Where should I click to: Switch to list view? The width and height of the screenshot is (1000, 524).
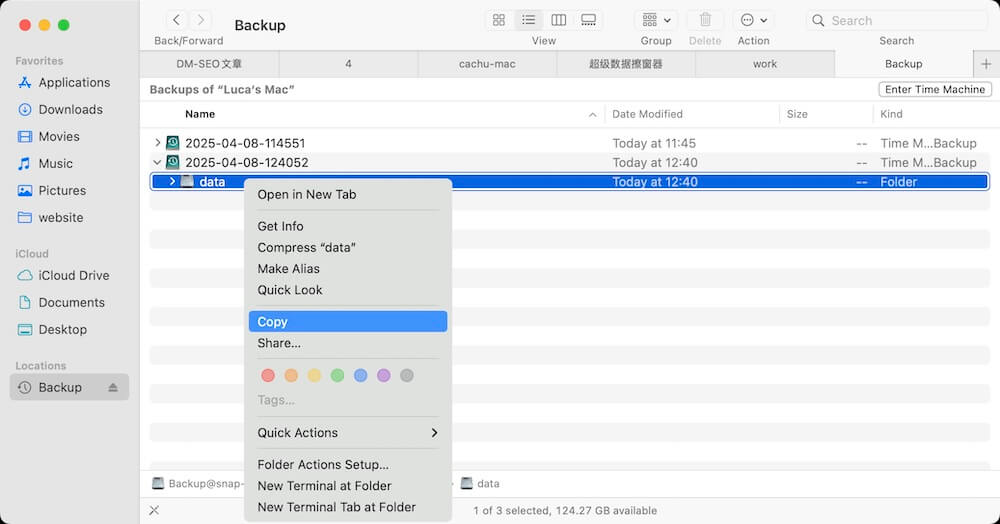[529, 20]
